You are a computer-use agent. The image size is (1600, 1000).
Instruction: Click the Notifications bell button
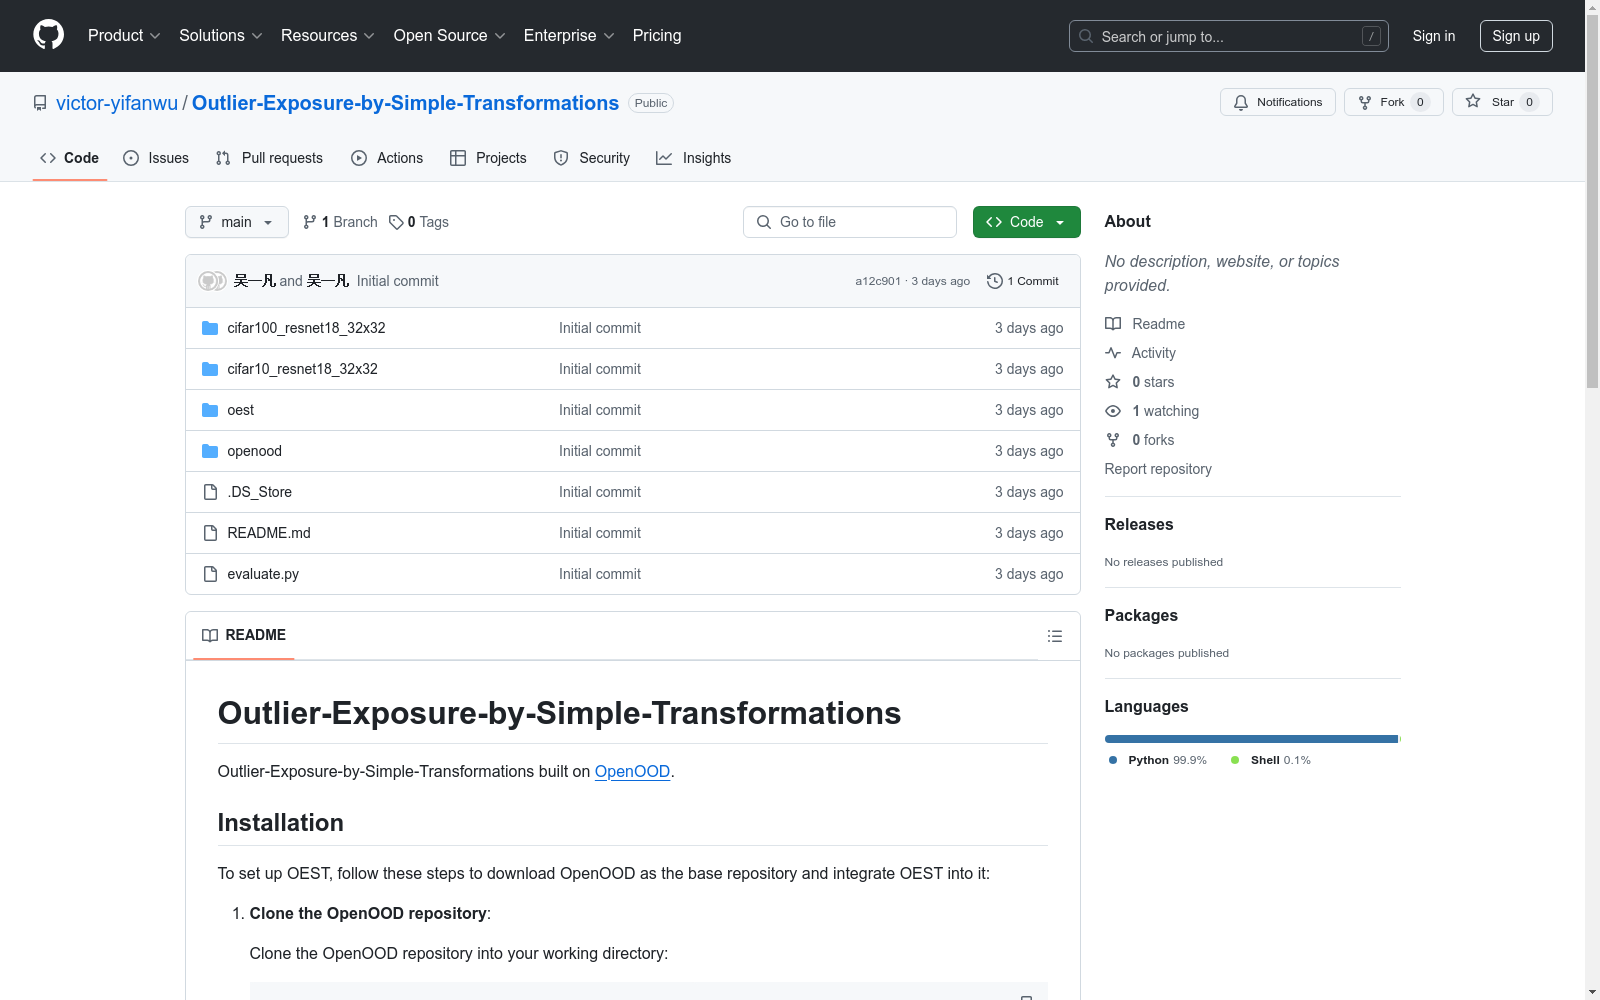[1277, 102]
